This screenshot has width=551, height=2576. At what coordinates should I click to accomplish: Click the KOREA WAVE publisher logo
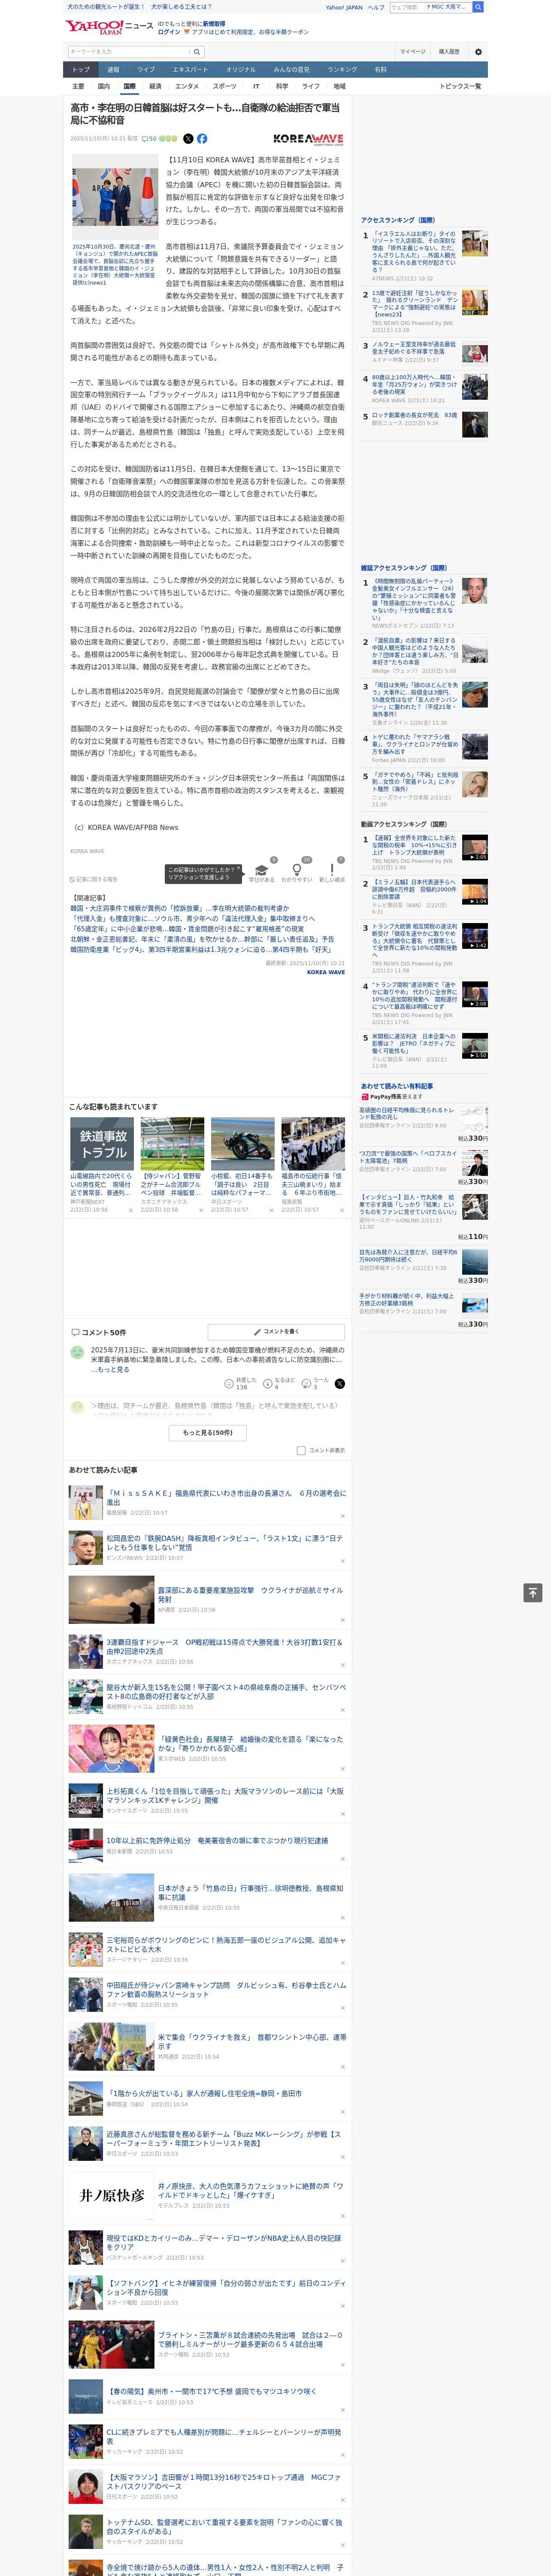(x=308, y=139)
